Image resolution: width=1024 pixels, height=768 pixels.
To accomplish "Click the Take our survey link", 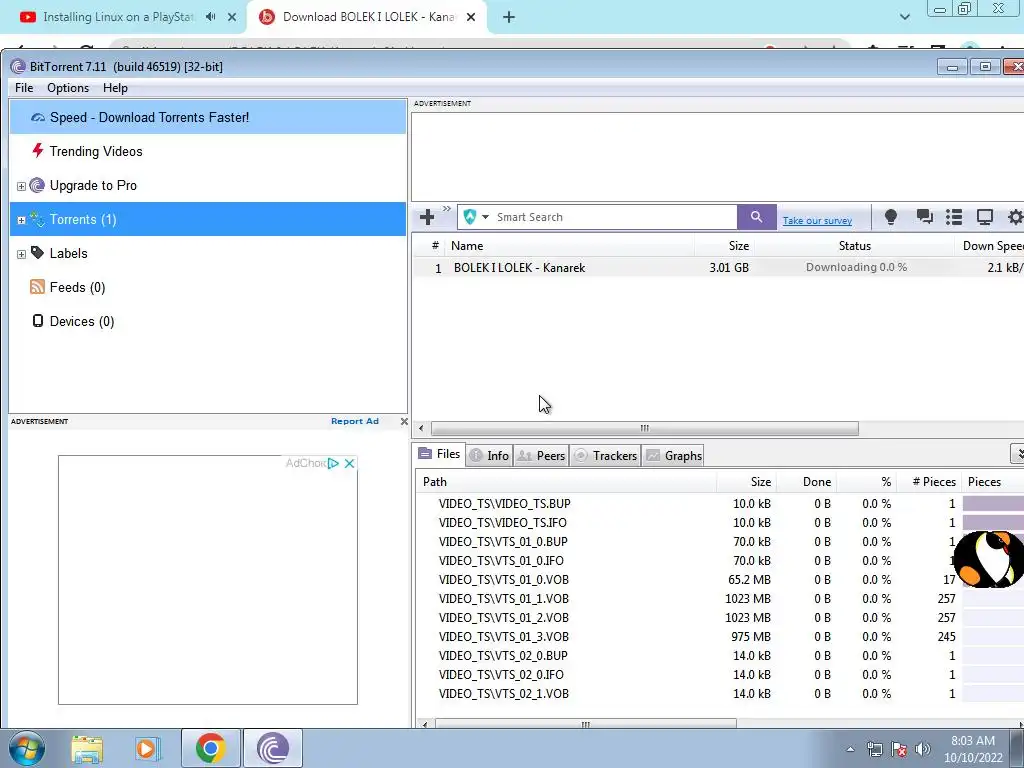I will point(817,221).
